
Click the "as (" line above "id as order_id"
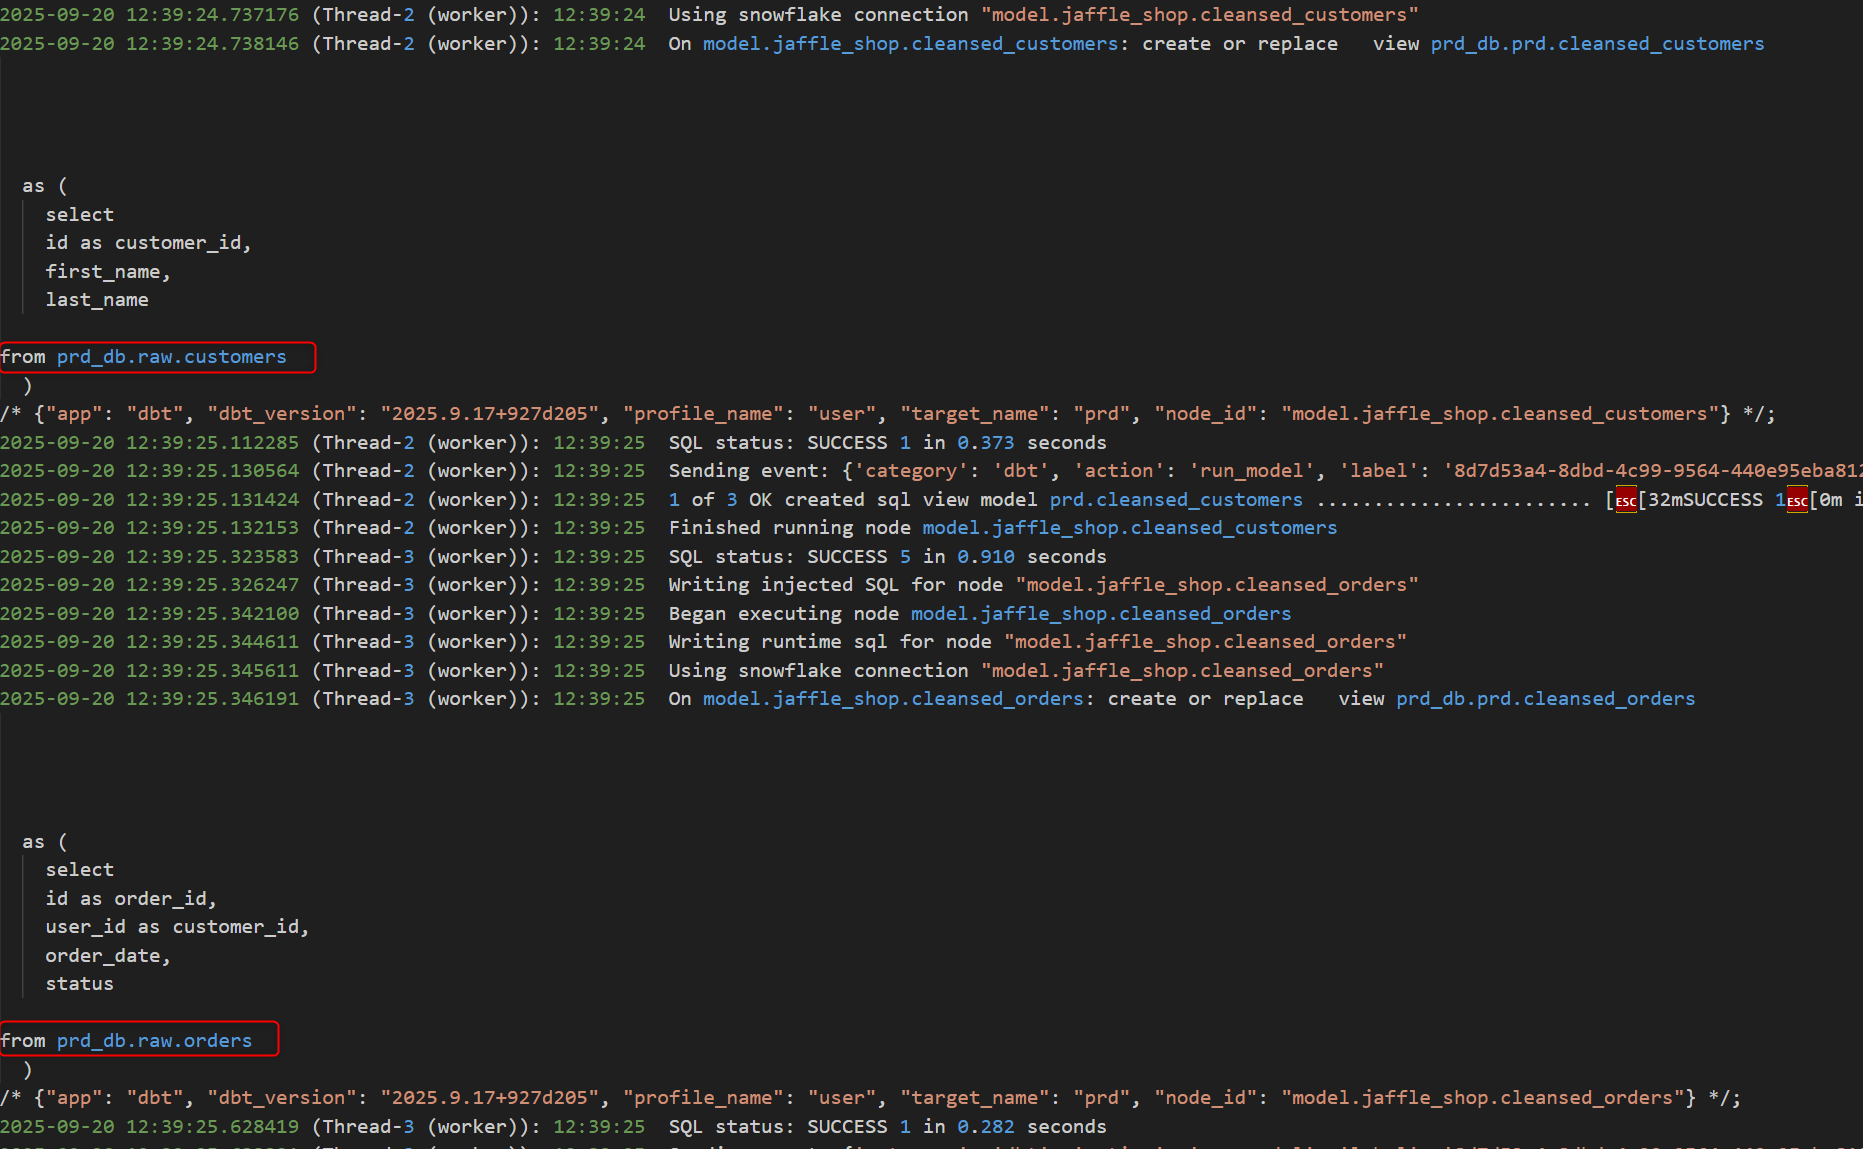pyautogui.click(x=45, y=842)
